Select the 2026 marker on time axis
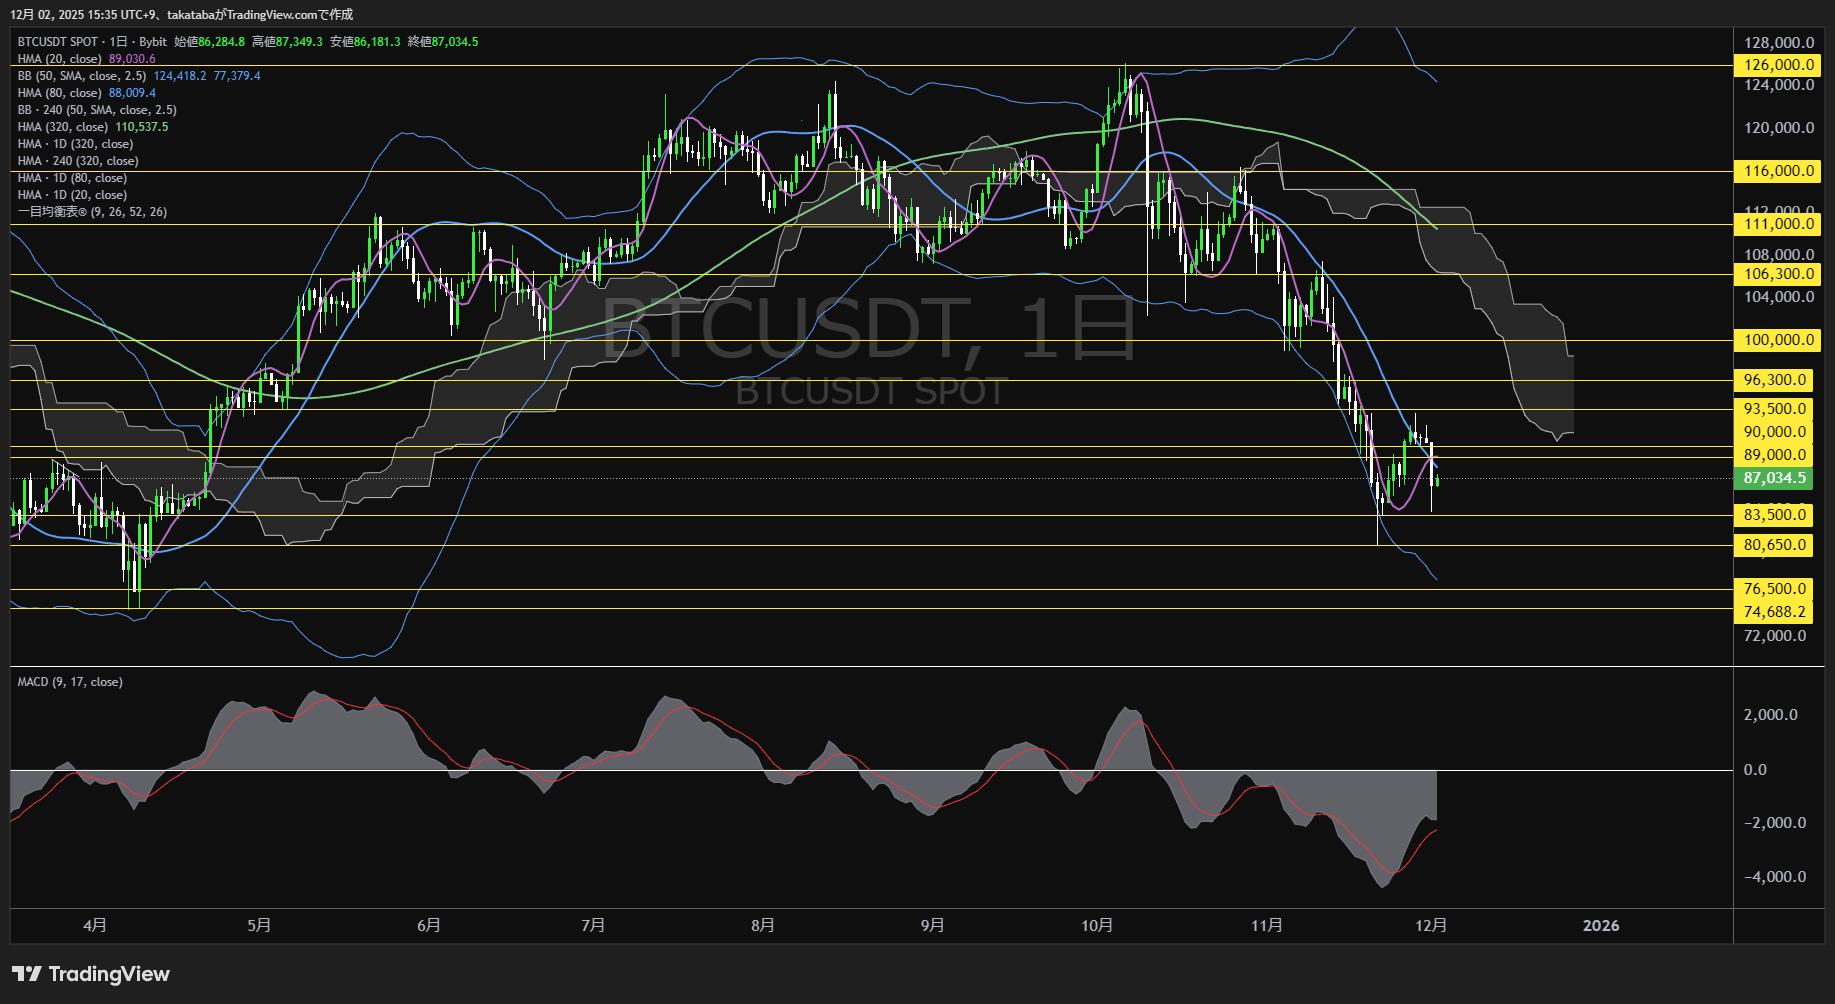 pyautogui.click(x=1601, y=925)
